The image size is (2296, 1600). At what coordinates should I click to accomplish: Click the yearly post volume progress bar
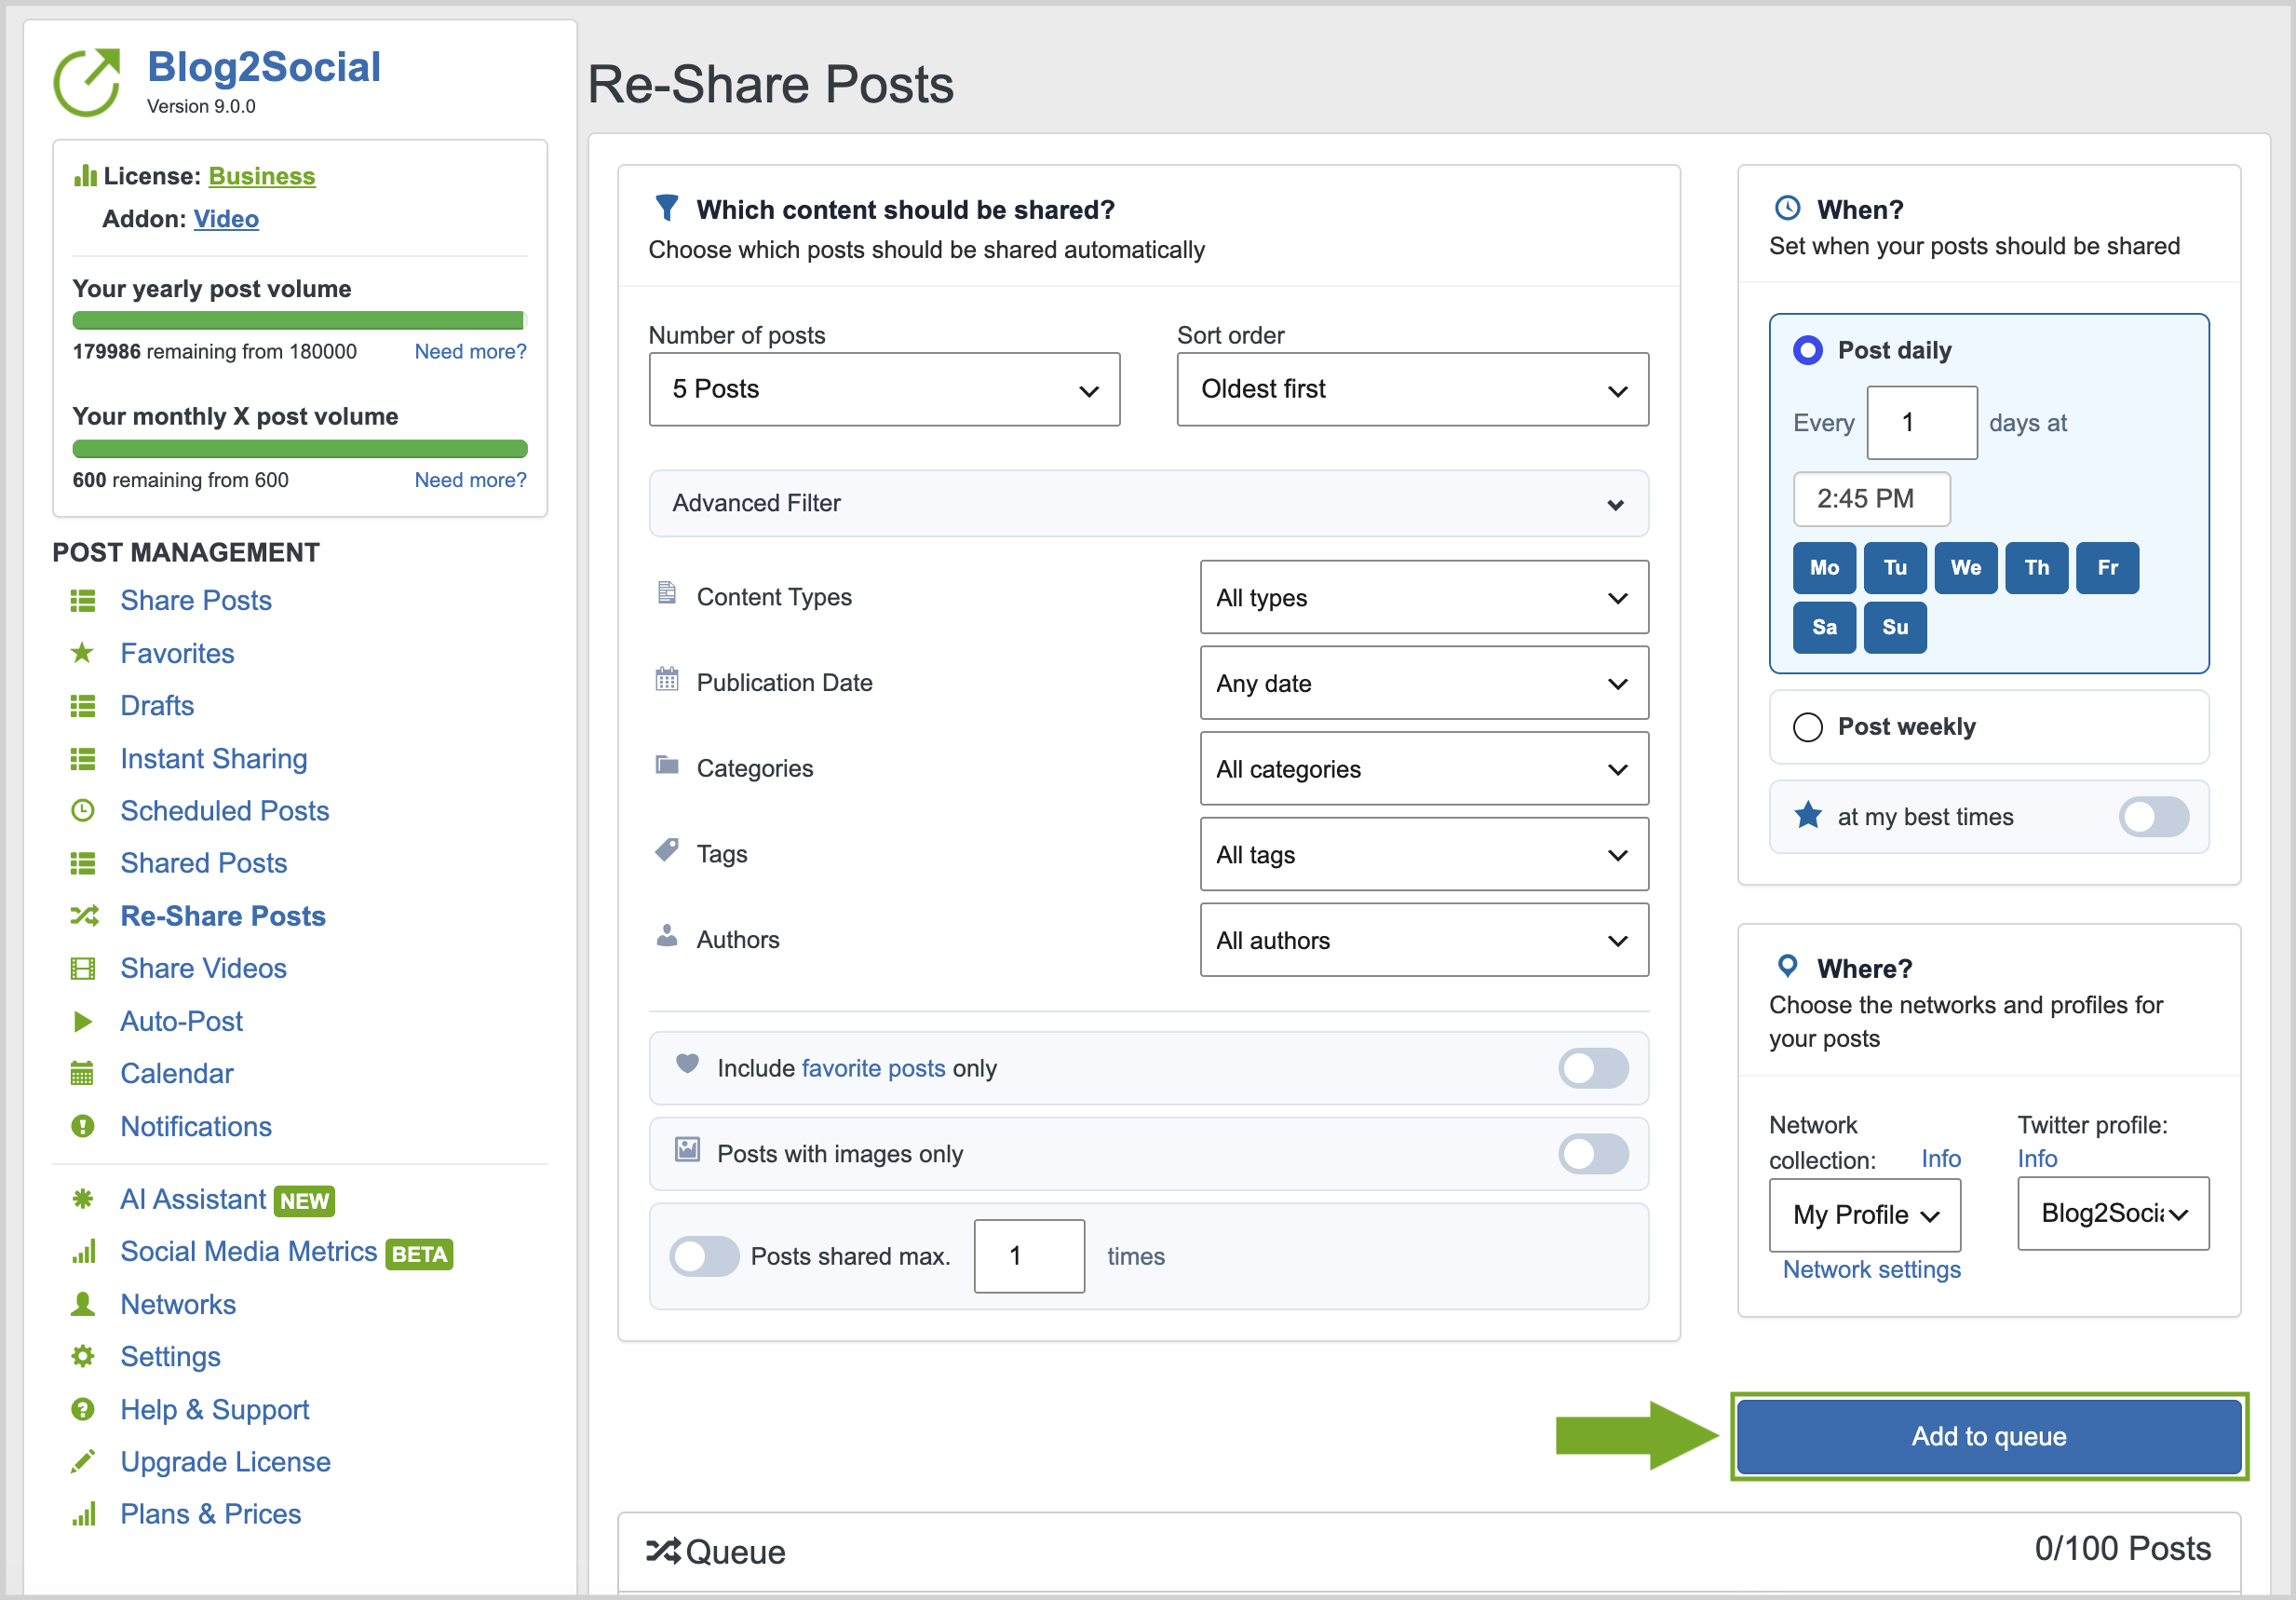(x=299, y=321)
